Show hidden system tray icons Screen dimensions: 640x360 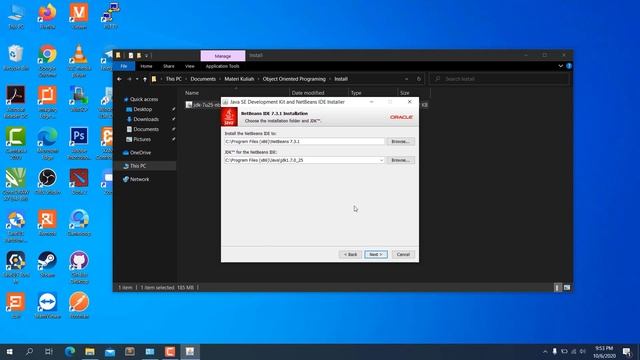click(x=545, y=351)
